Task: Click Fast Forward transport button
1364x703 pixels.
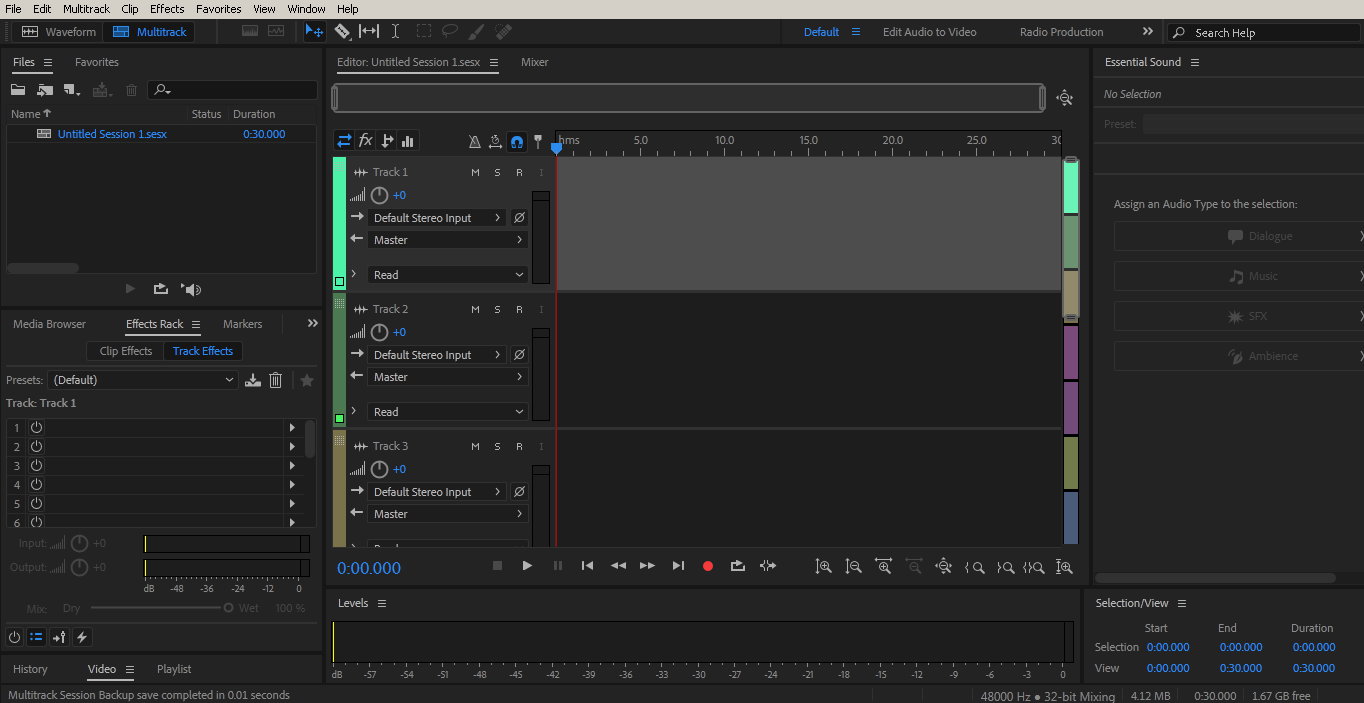Action: [648, 566]
